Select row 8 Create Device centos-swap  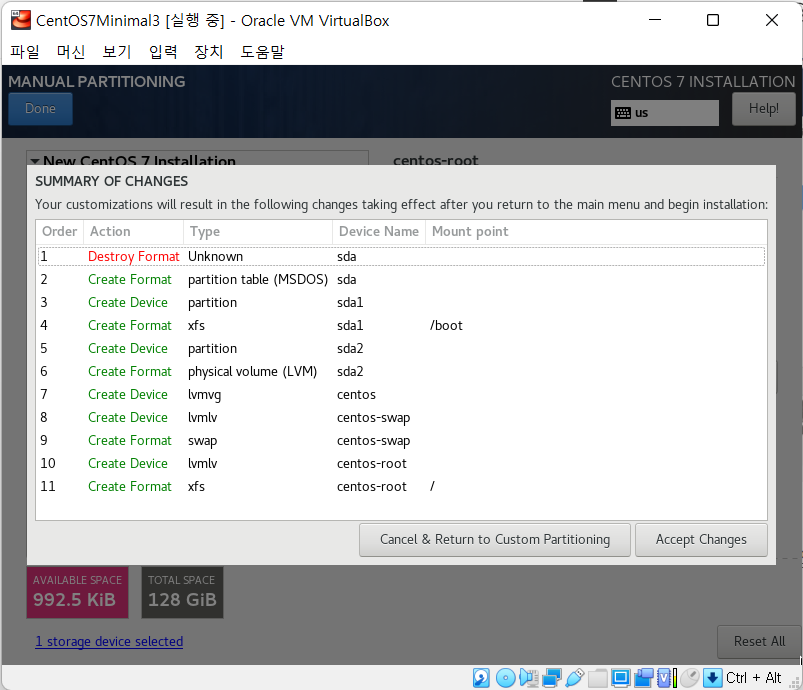click(x=402, y=417)
